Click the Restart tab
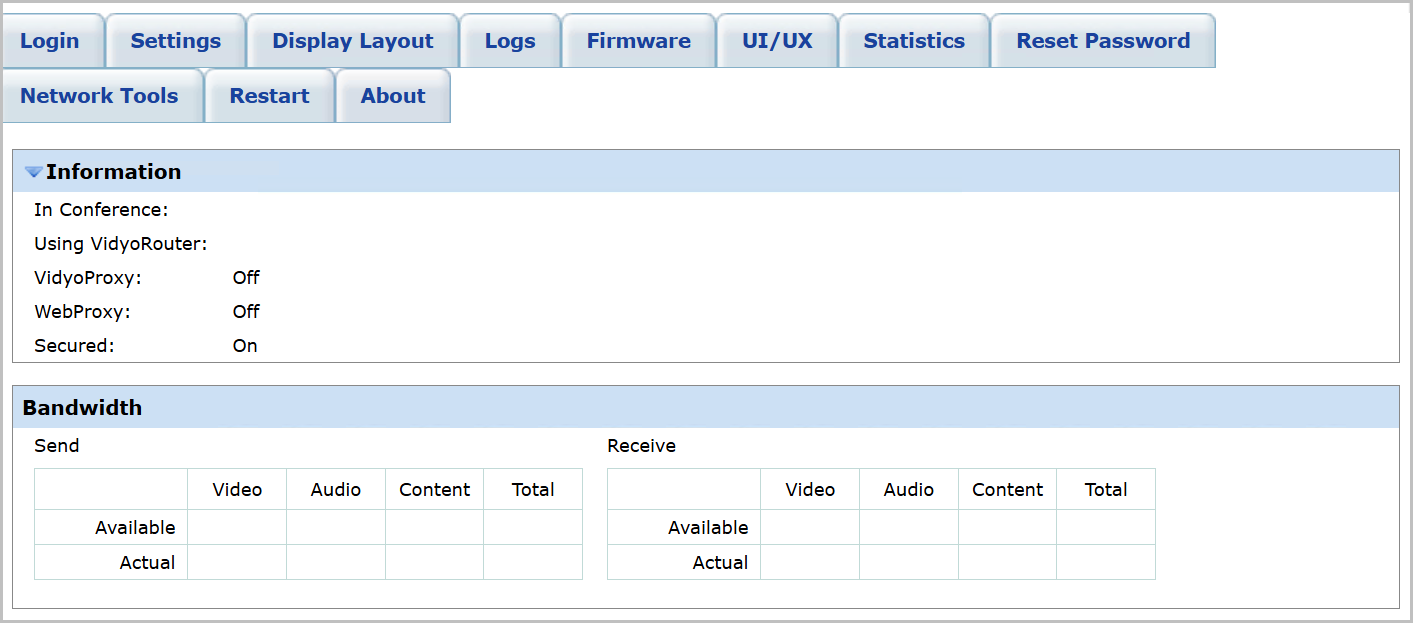This screenshot has width=1413, height=623. tap(270, 96)
